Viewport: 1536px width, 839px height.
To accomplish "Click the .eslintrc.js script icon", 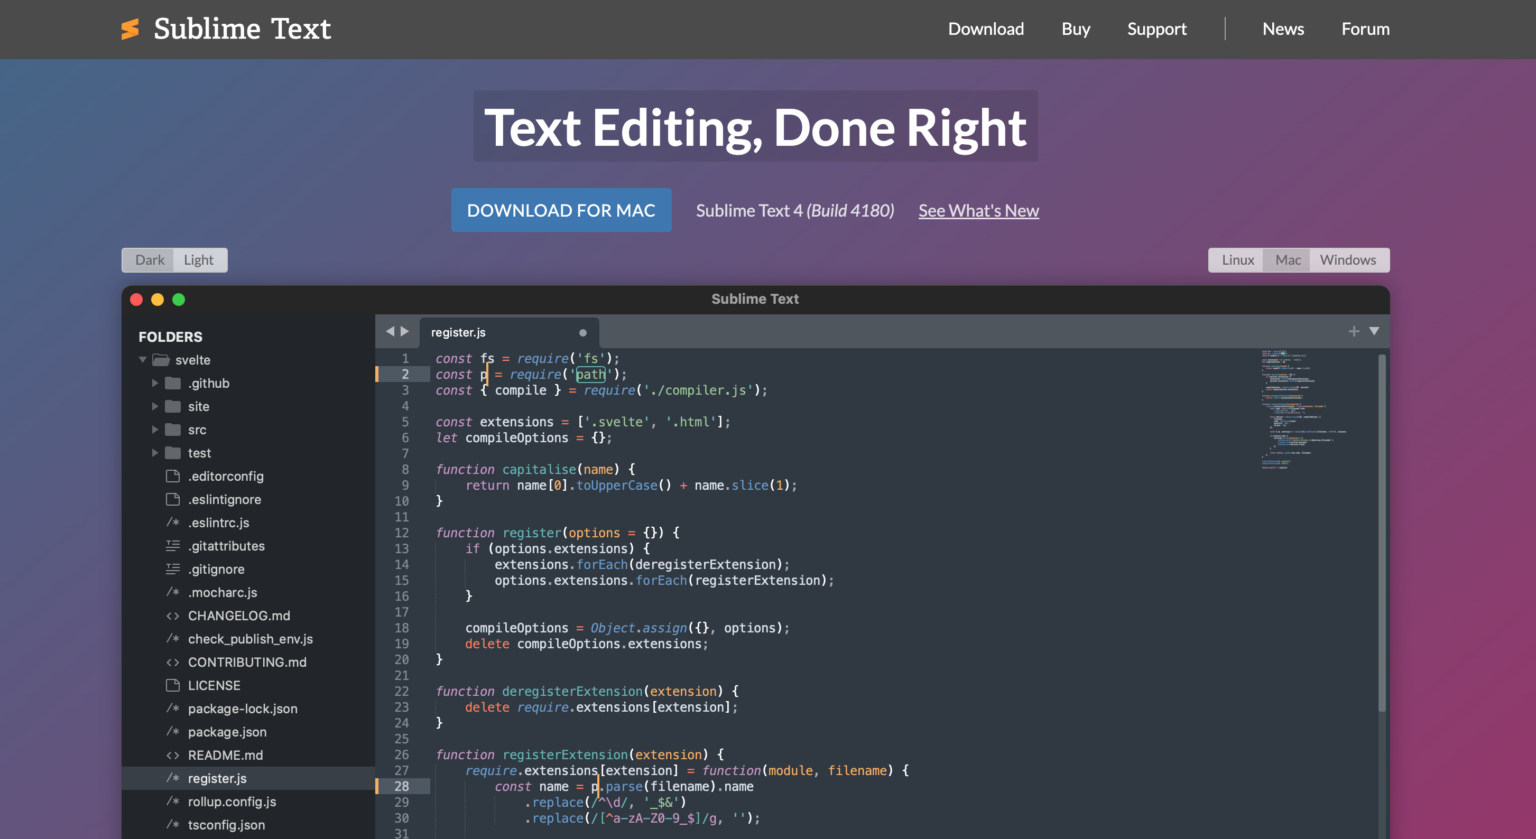I will coord(172,522).
